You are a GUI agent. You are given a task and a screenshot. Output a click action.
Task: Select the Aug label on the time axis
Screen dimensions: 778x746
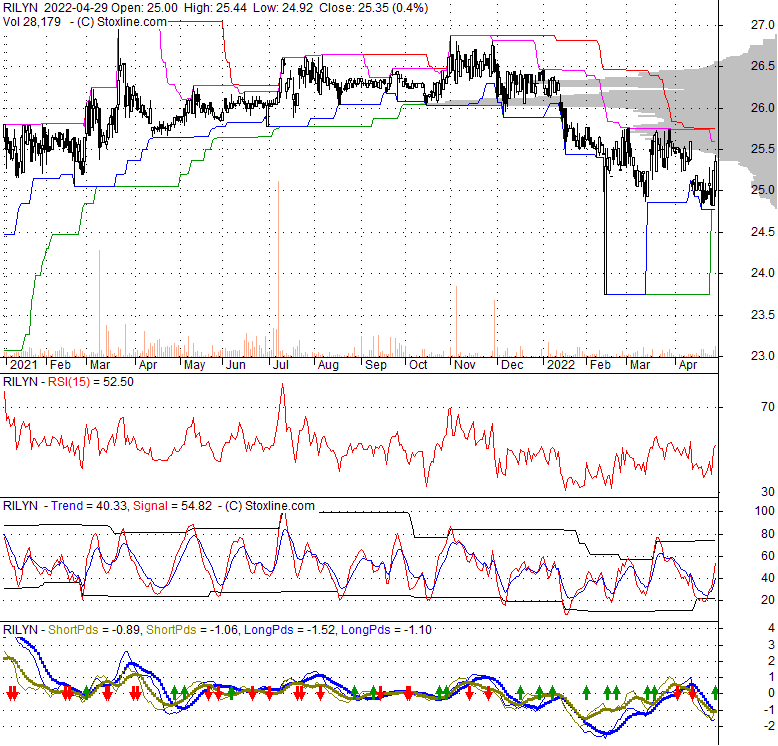(328, 365)
